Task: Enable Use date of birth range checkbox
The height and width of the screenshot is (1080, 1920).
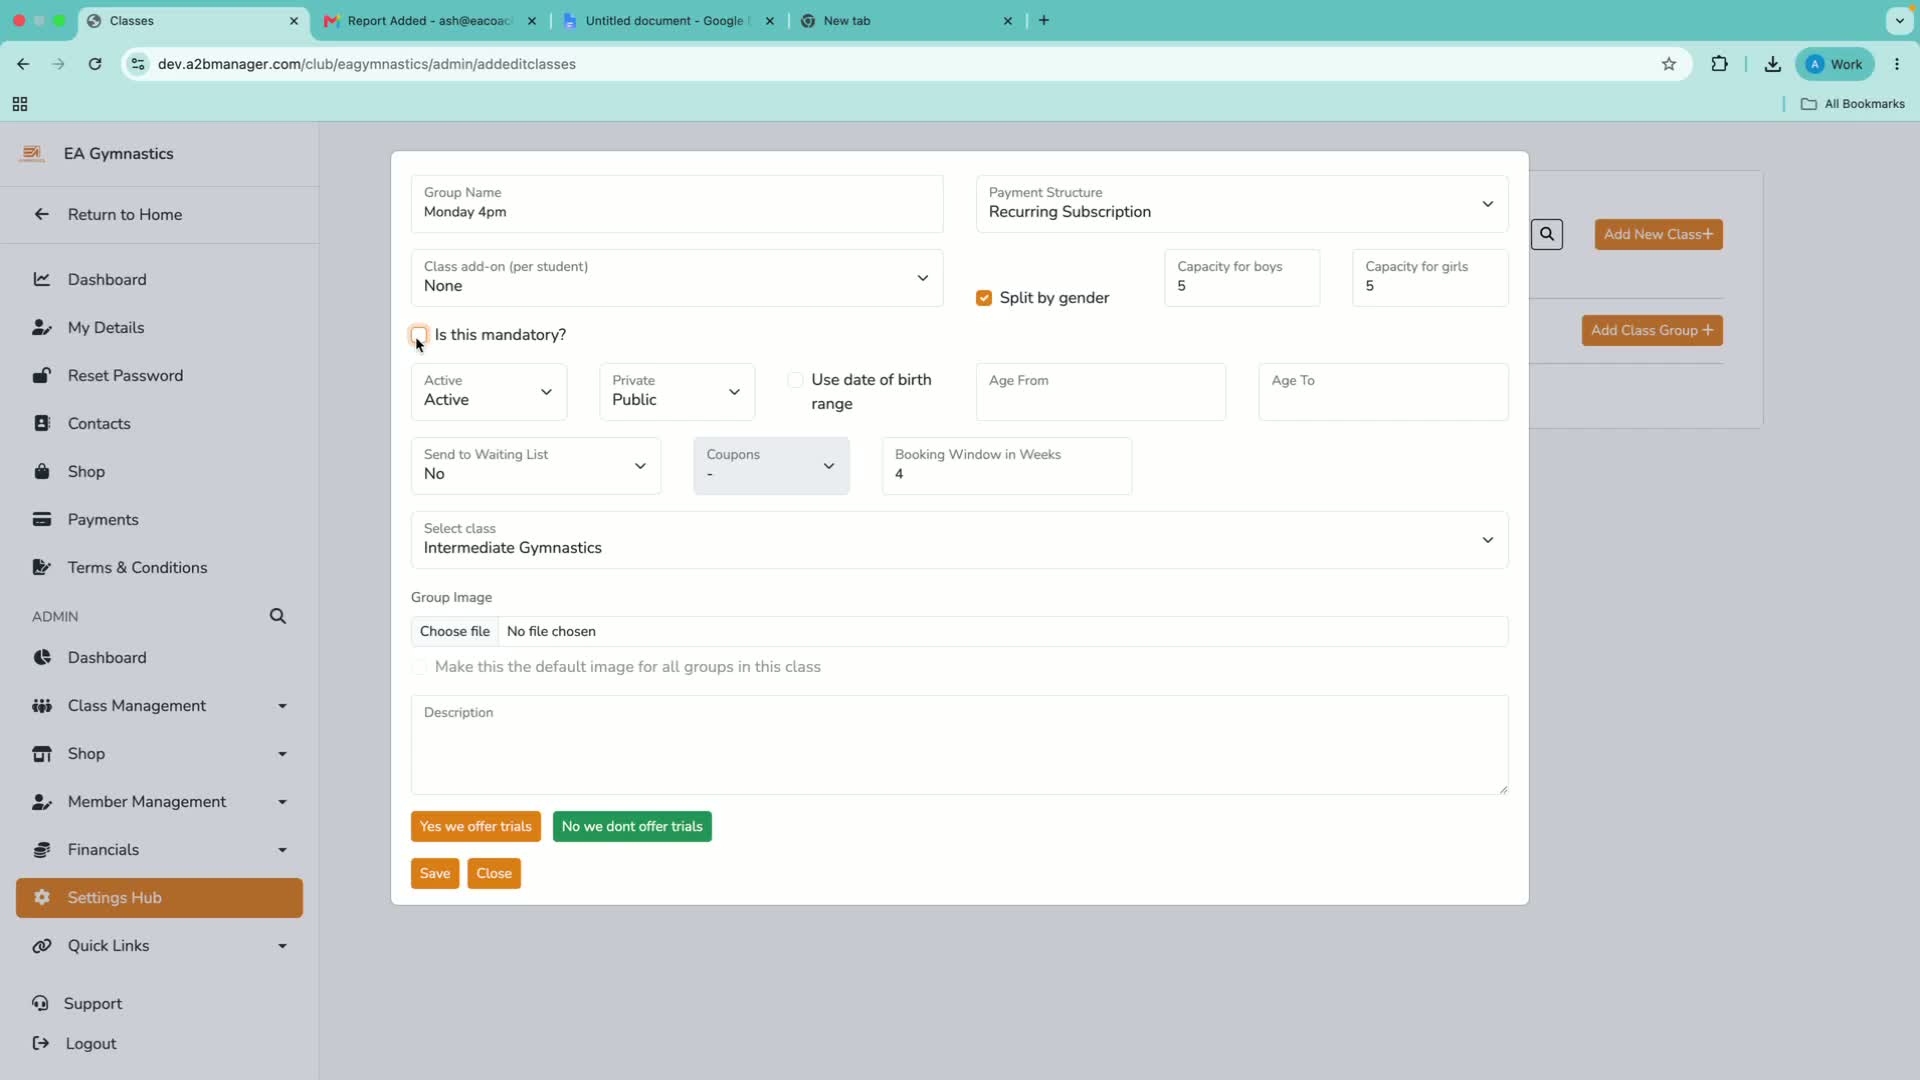Action: pyautogui.click(x=795, y=380)
